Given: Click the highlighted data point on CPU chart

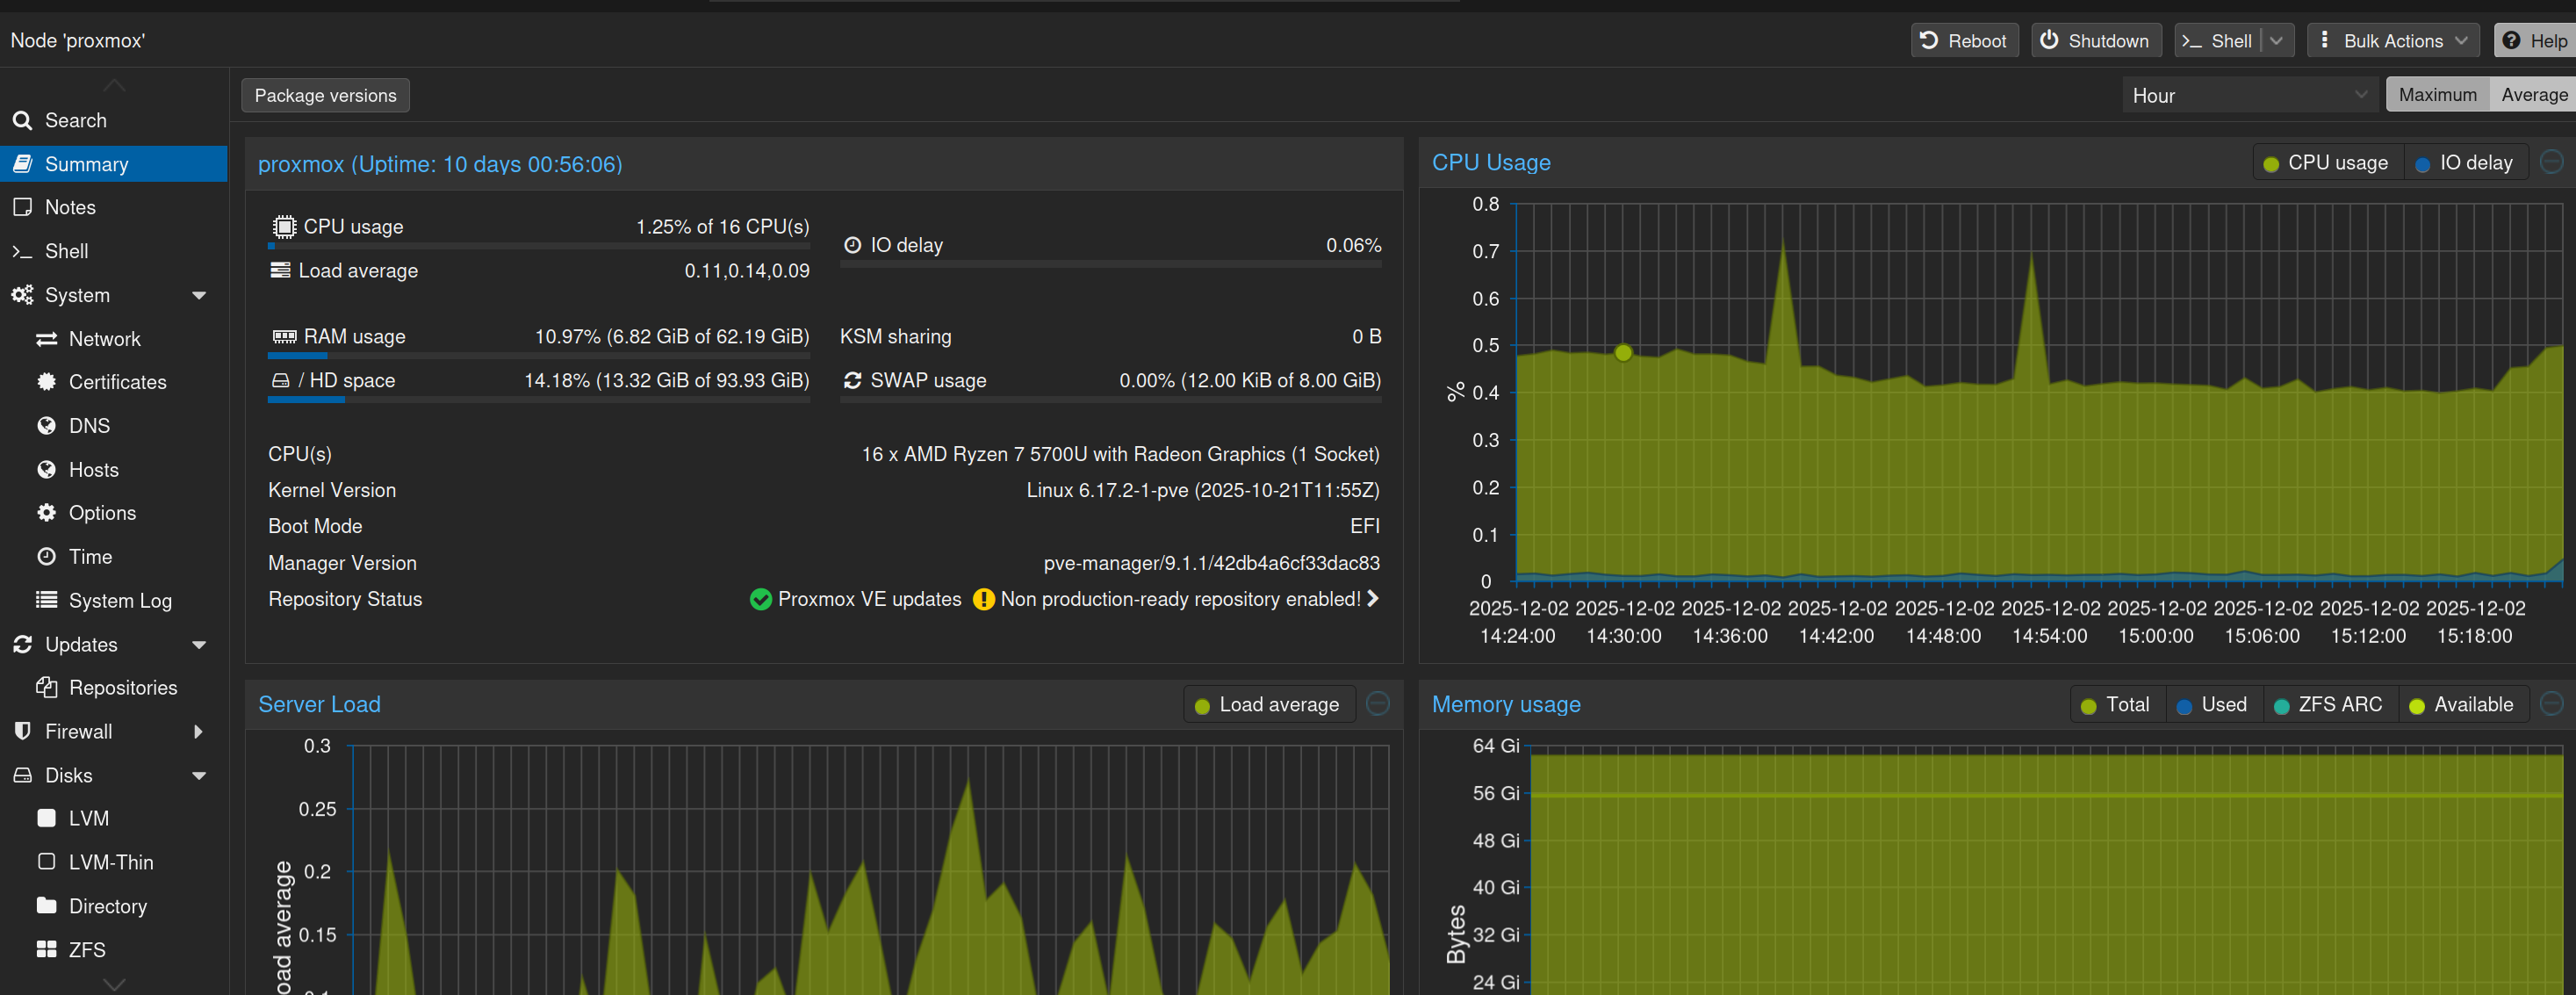Looking at the screenshot, I should pos(1623,352).
